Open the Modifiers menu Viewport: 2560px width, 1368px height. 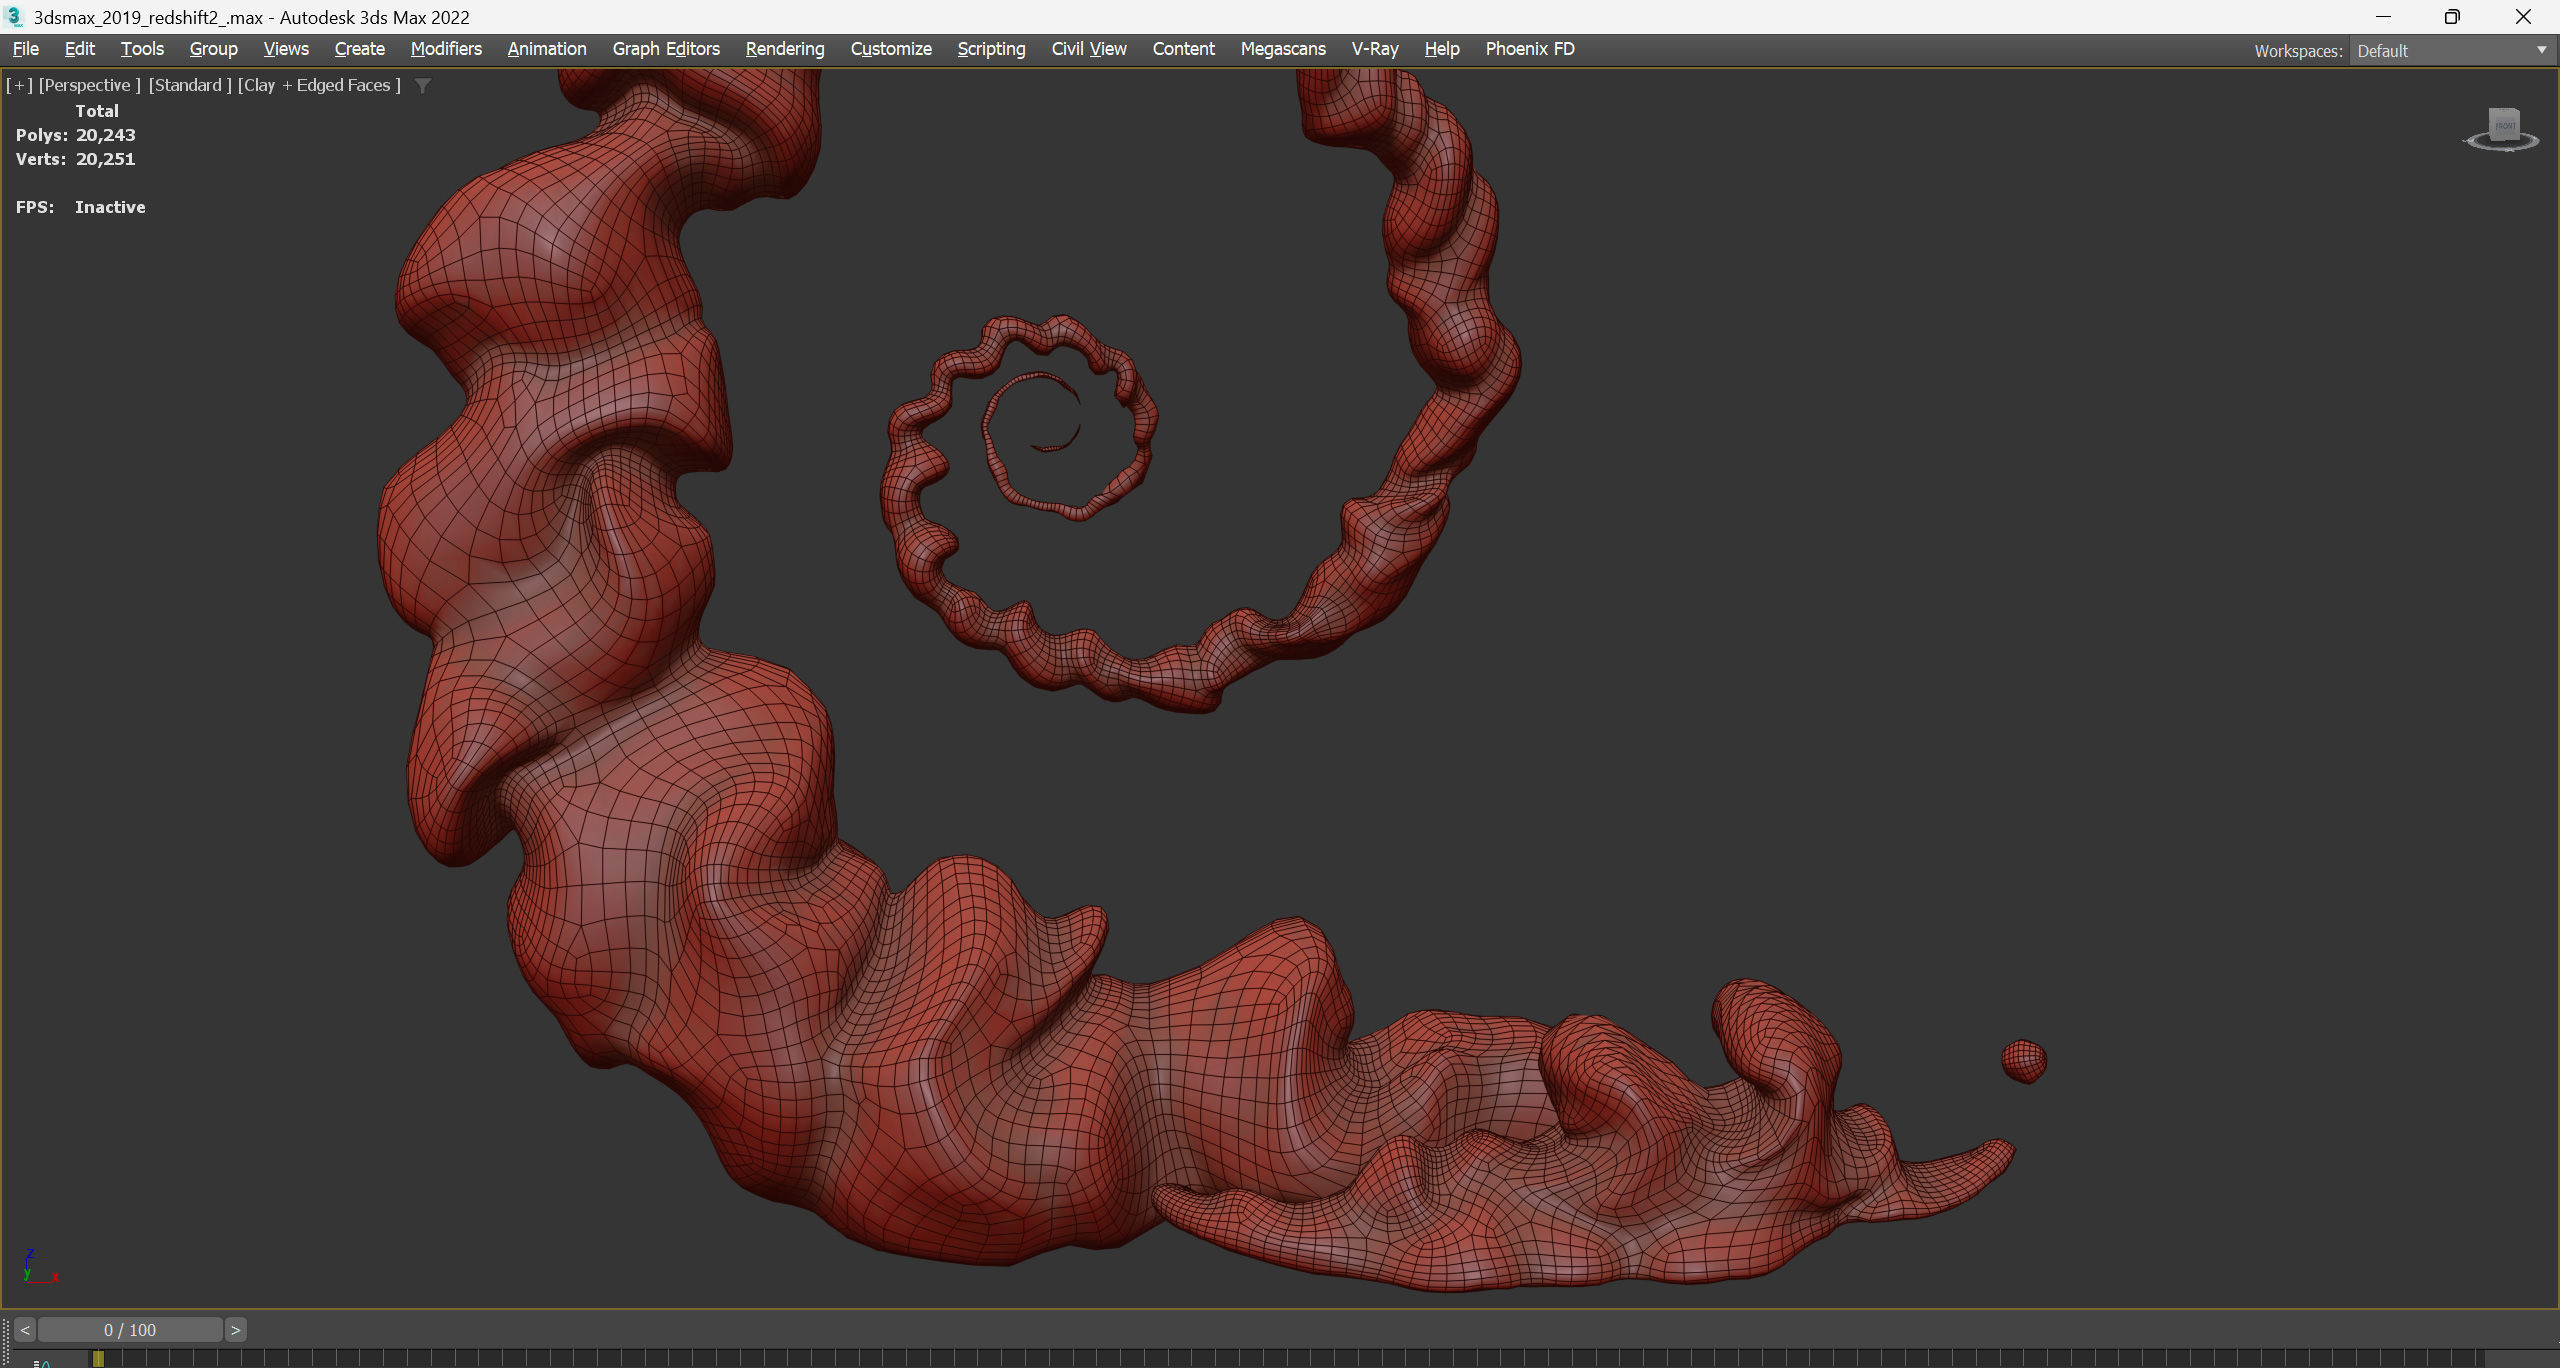click(x=446, y=49)
